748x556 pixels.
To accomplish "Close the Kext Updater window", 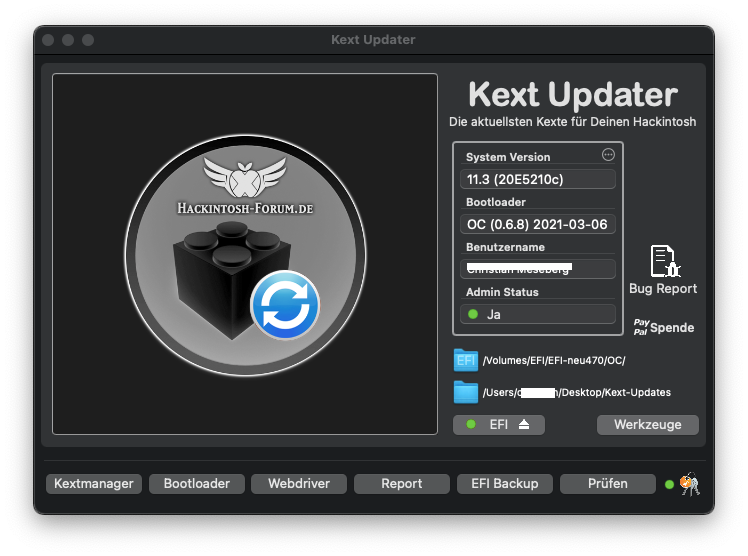I will point(48,40).
